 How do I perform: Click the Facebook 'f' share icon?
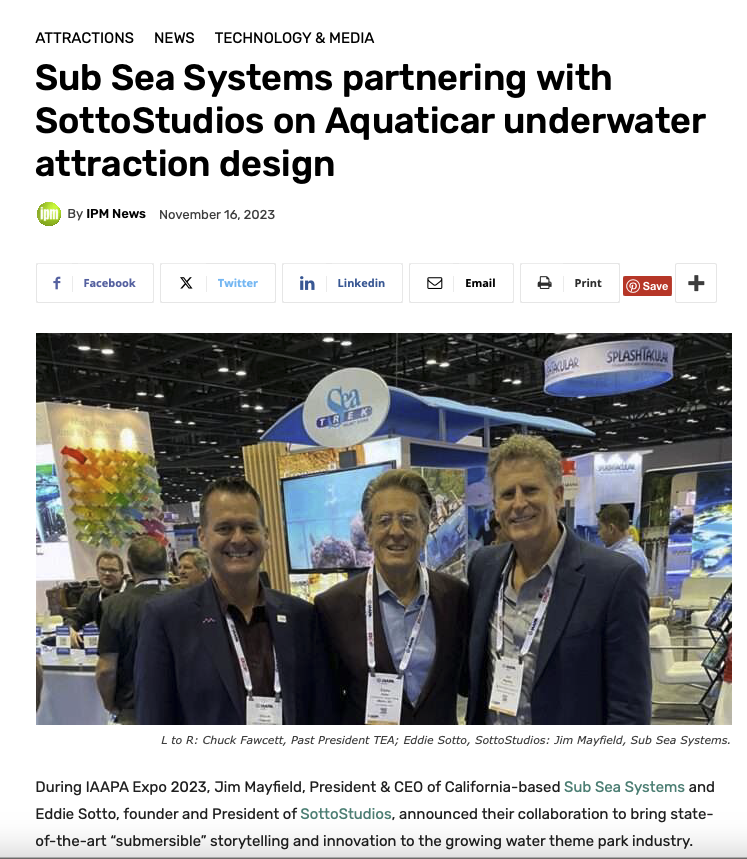[x=56, y=283]
